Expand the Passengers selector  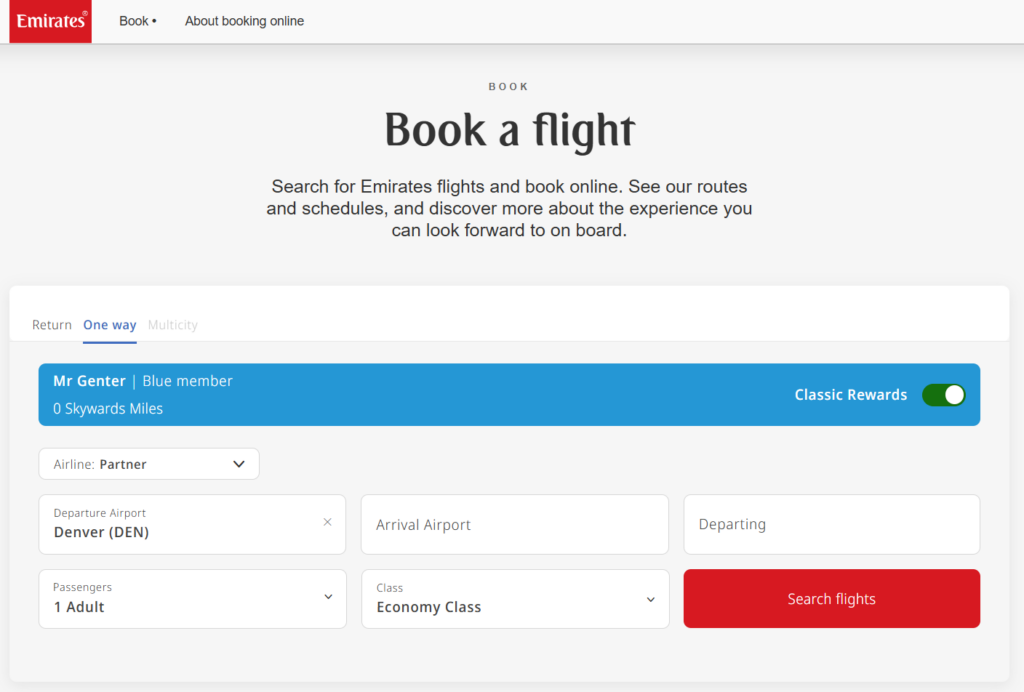coord(192,599)
